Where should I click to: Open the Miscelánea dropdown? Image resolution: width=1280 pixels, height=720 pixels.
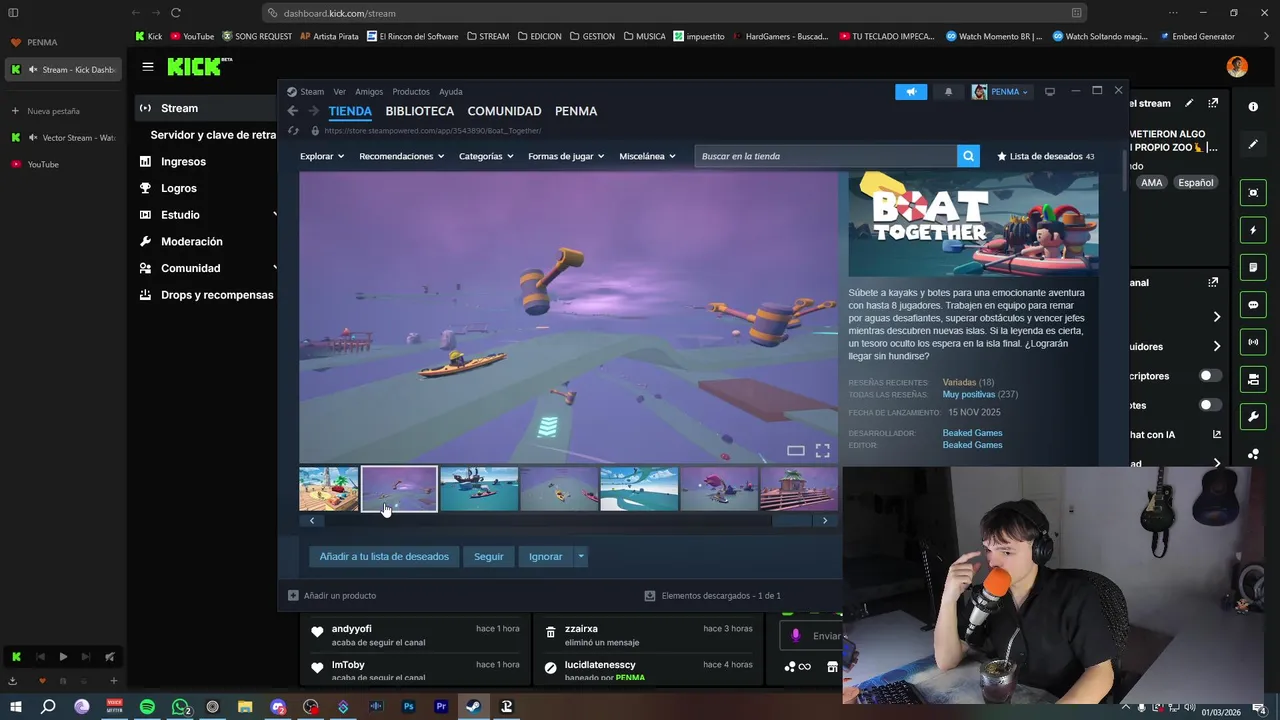click(647, 156)
